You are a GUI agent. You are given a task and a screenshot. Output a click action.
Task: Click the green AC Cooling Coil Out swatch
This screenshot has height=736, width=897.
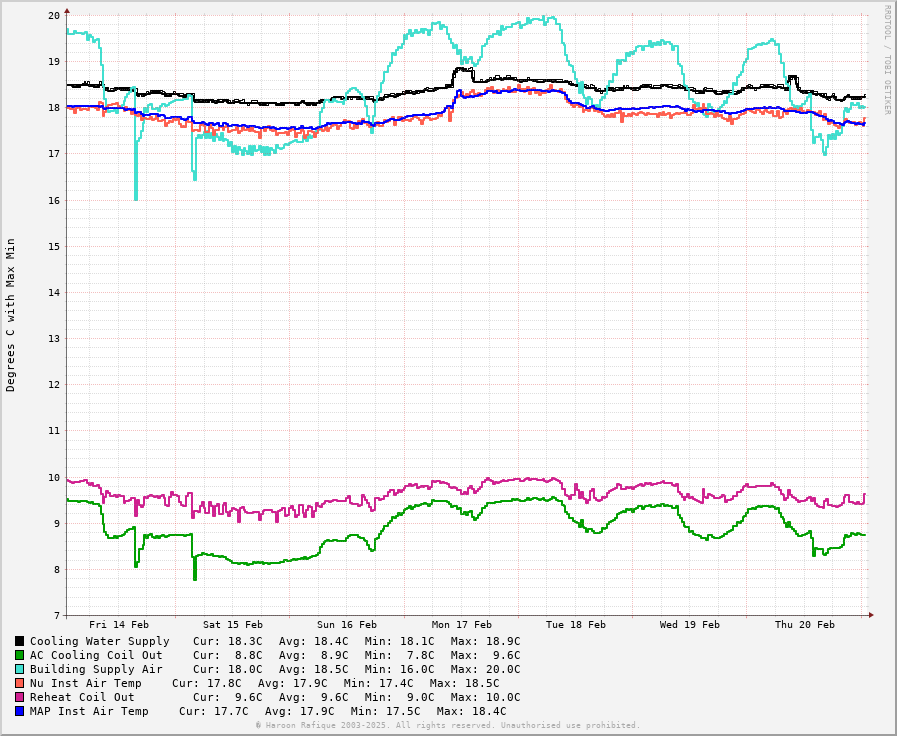tap(19, 655)
